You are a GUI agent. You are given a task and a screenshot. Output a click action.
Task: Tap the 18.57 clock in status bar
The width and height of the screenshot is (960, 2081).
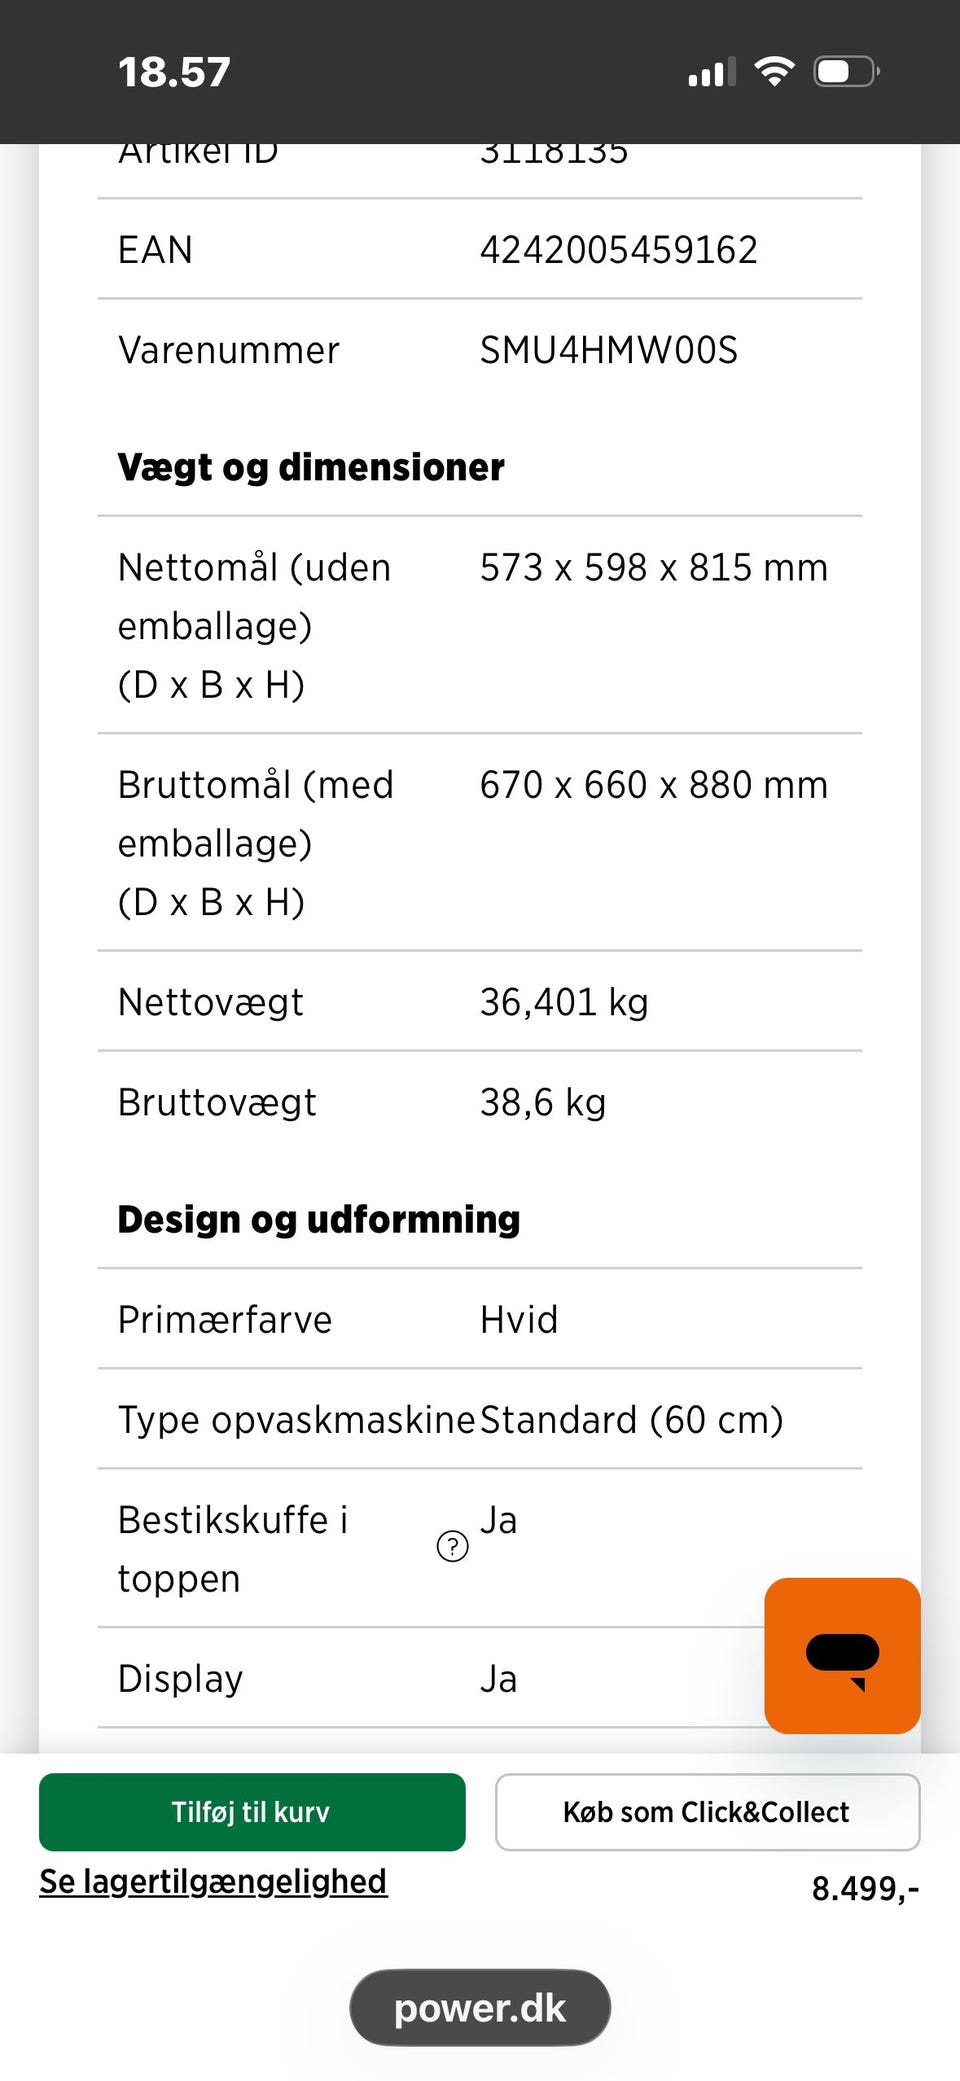pos(174,72)
